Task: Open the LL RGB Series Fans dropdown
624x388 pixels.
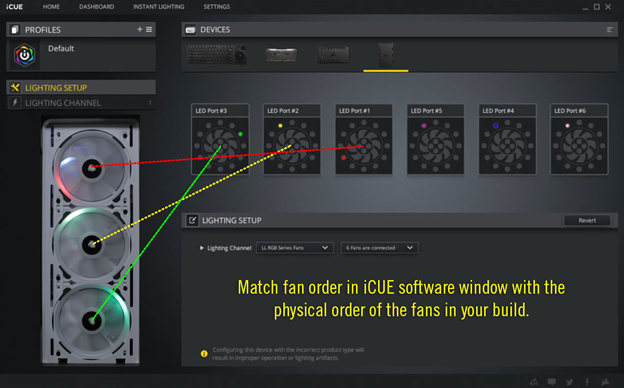Action: point(294,248)
